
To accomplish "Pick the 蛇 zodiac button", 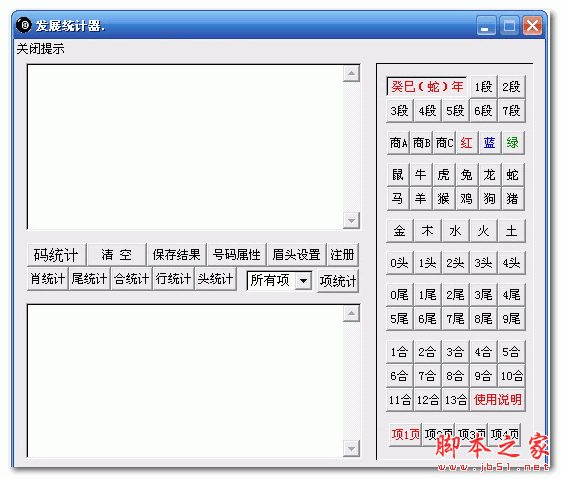I will click(513, 175).
